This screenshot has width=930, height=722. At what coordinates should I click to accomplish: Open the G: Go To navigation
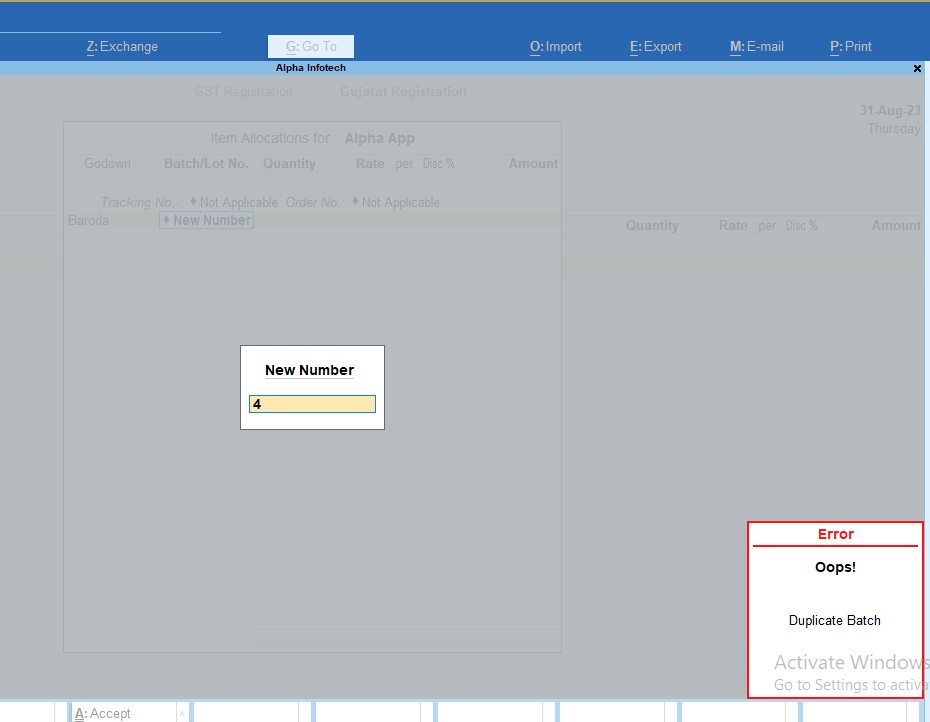point(310,46)
